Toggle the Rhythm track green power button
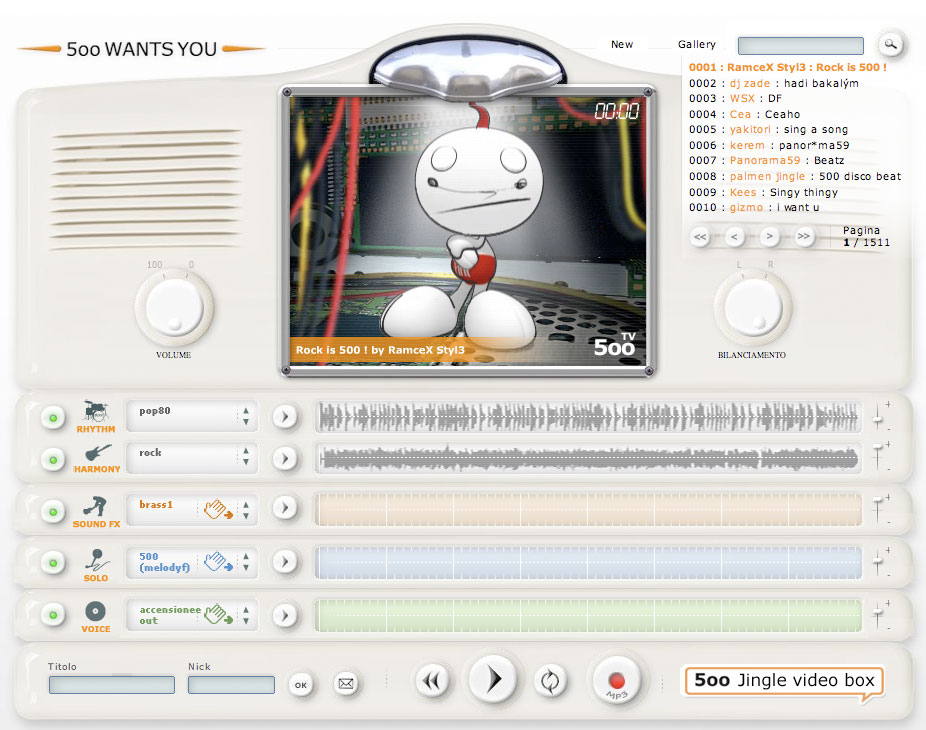Viewport: 926px width, 730px height. (x=52, y=416)
